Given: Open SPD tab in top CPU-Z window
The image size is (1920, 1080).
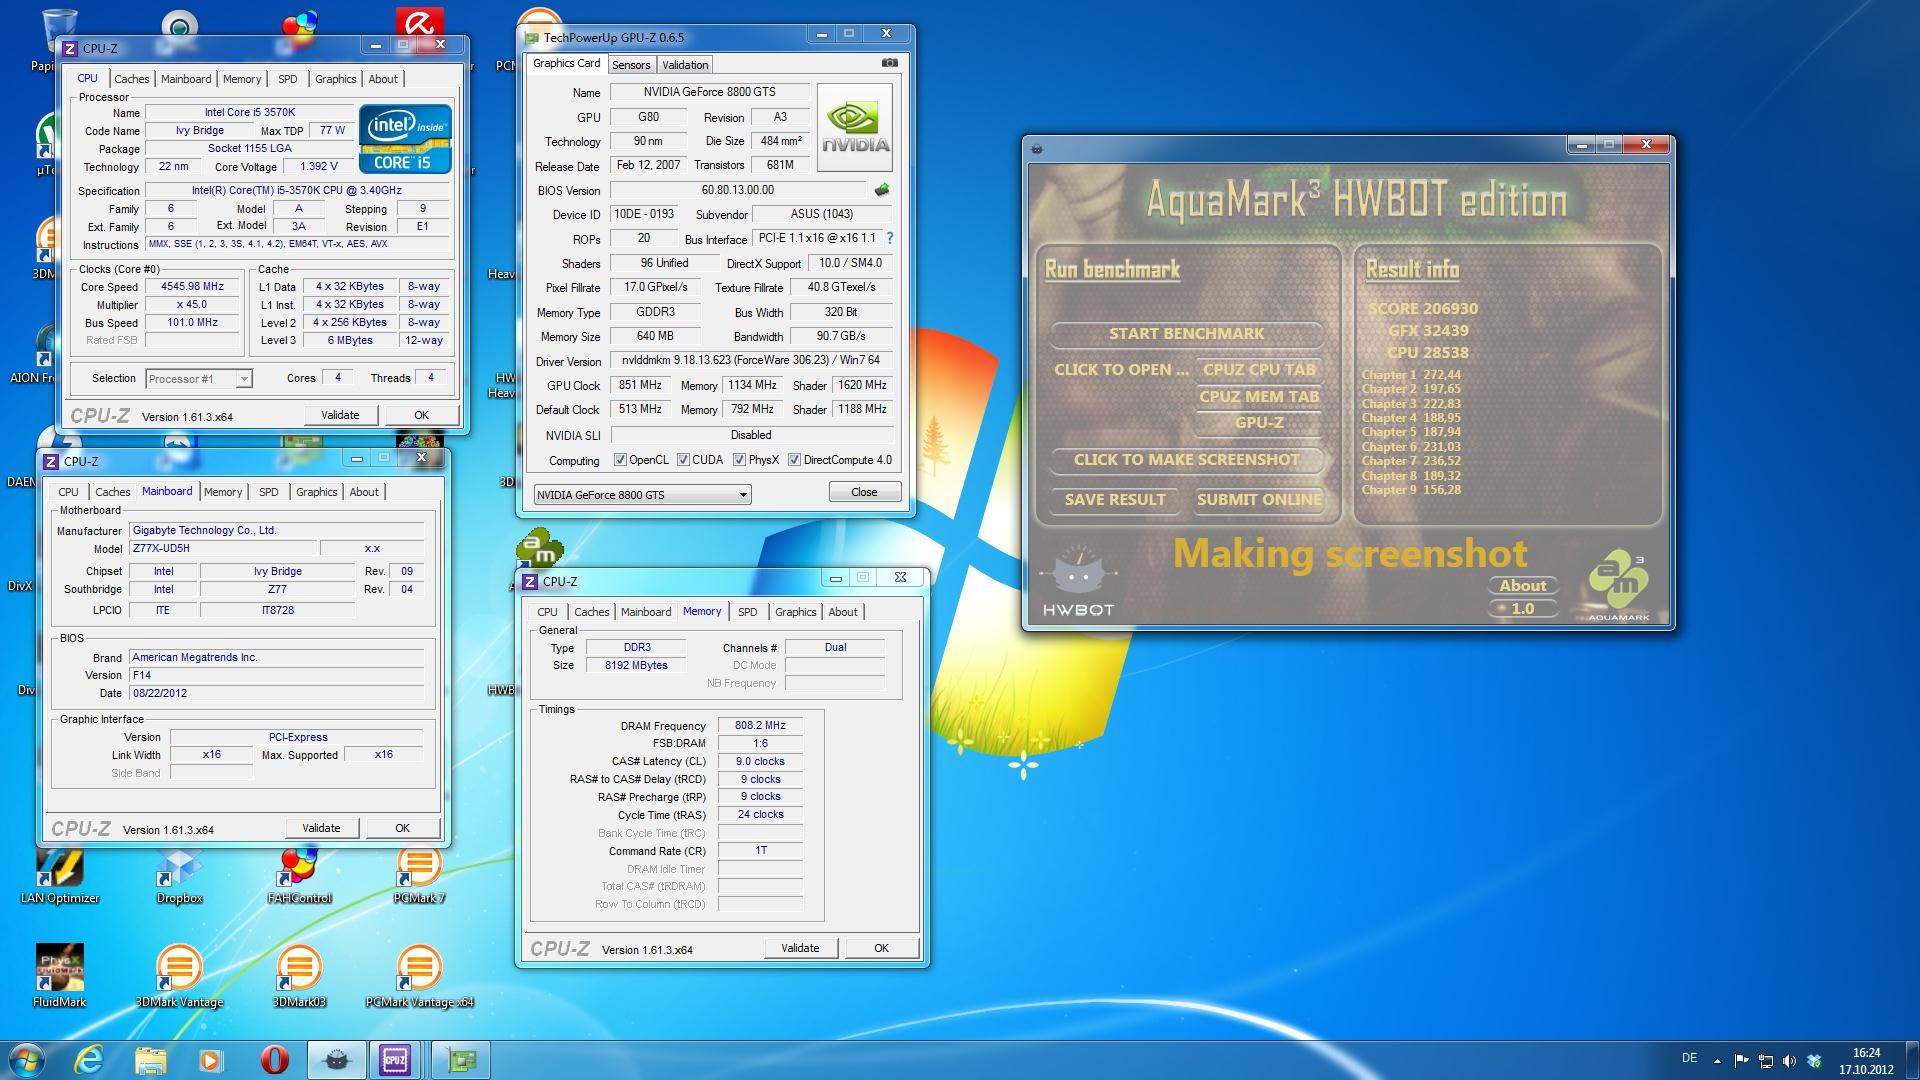Looking at the screenshot, I should pyautogui.click(x=287, y=79).
